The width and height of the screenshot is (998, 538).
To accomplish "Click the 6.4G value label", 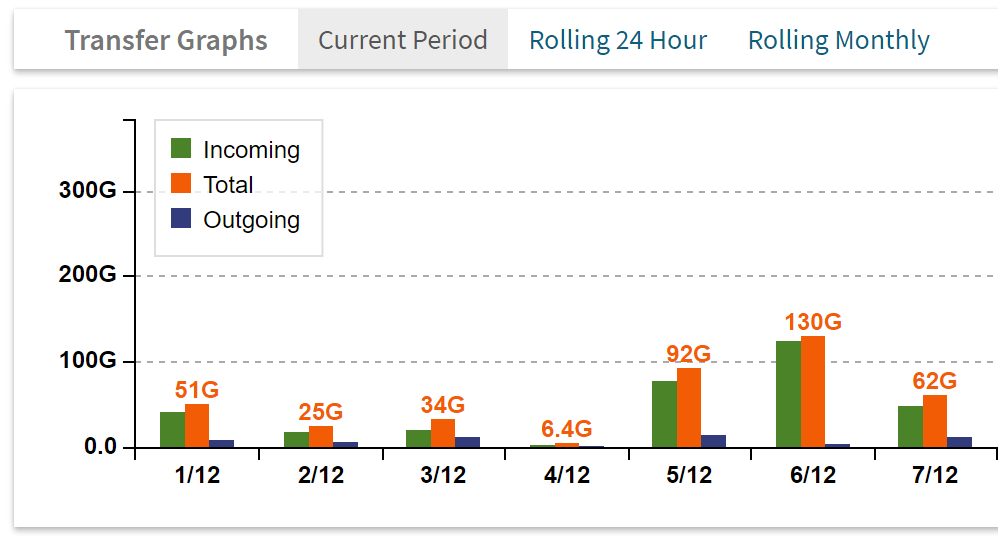I will coord(567,430).
